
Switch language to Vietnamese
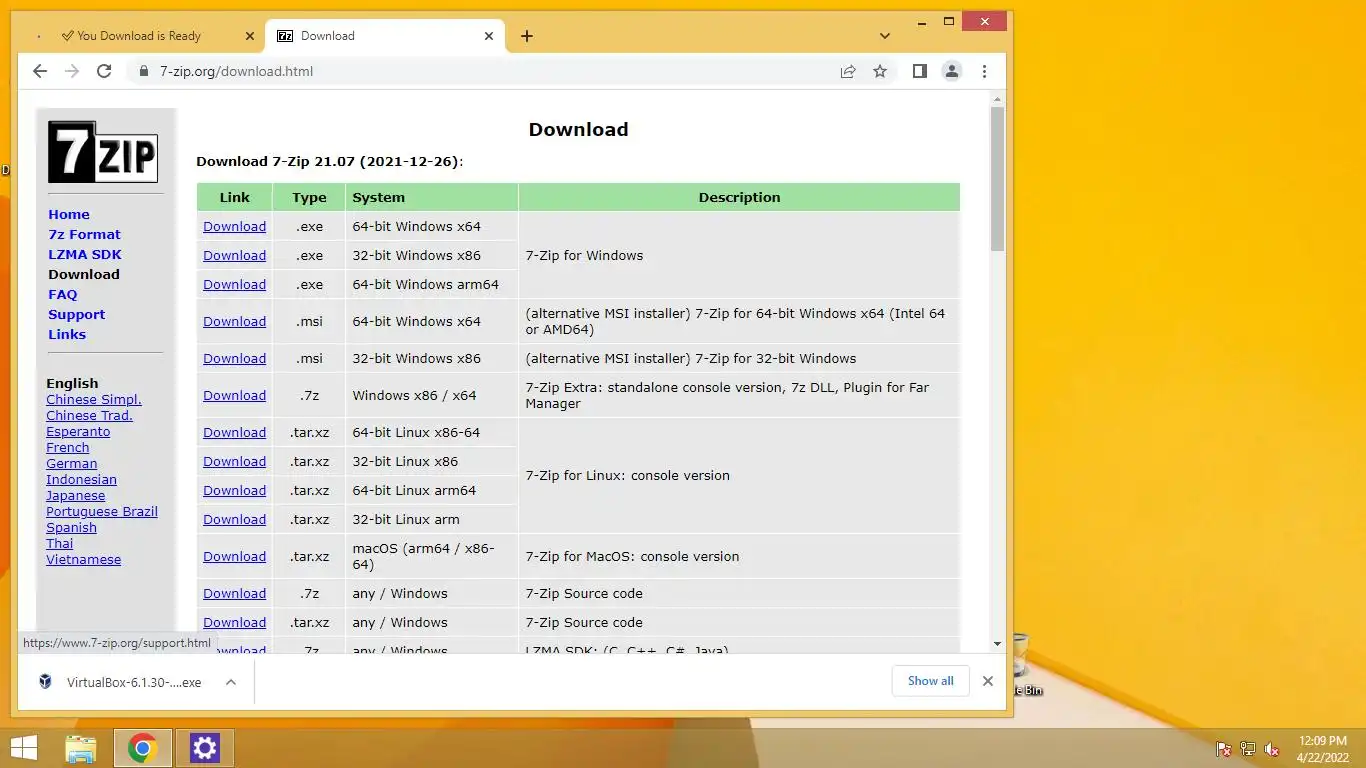point(83,559)
